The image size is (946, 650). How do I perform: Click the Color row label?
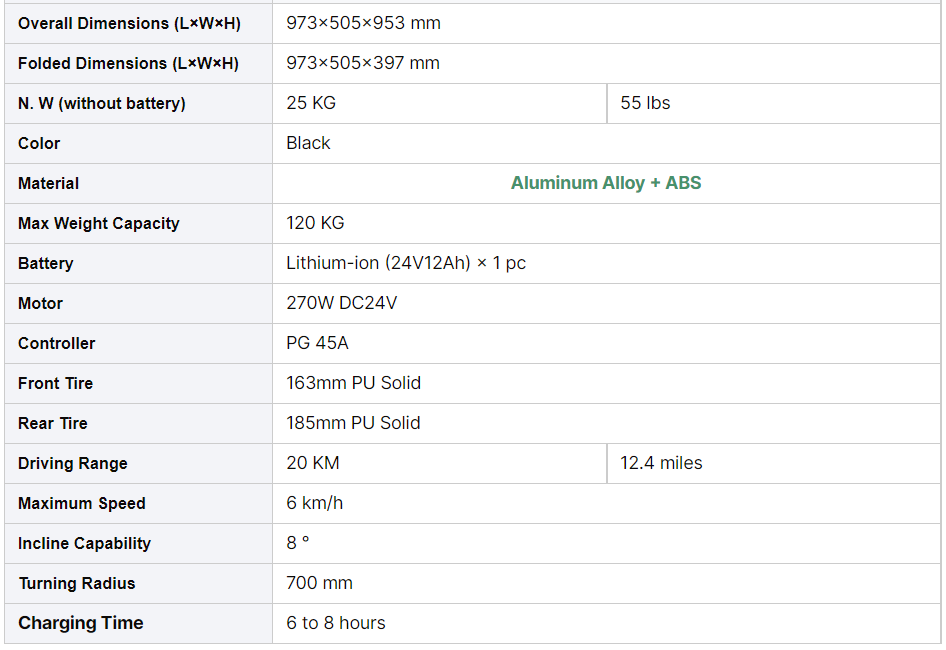coord(39,143)
